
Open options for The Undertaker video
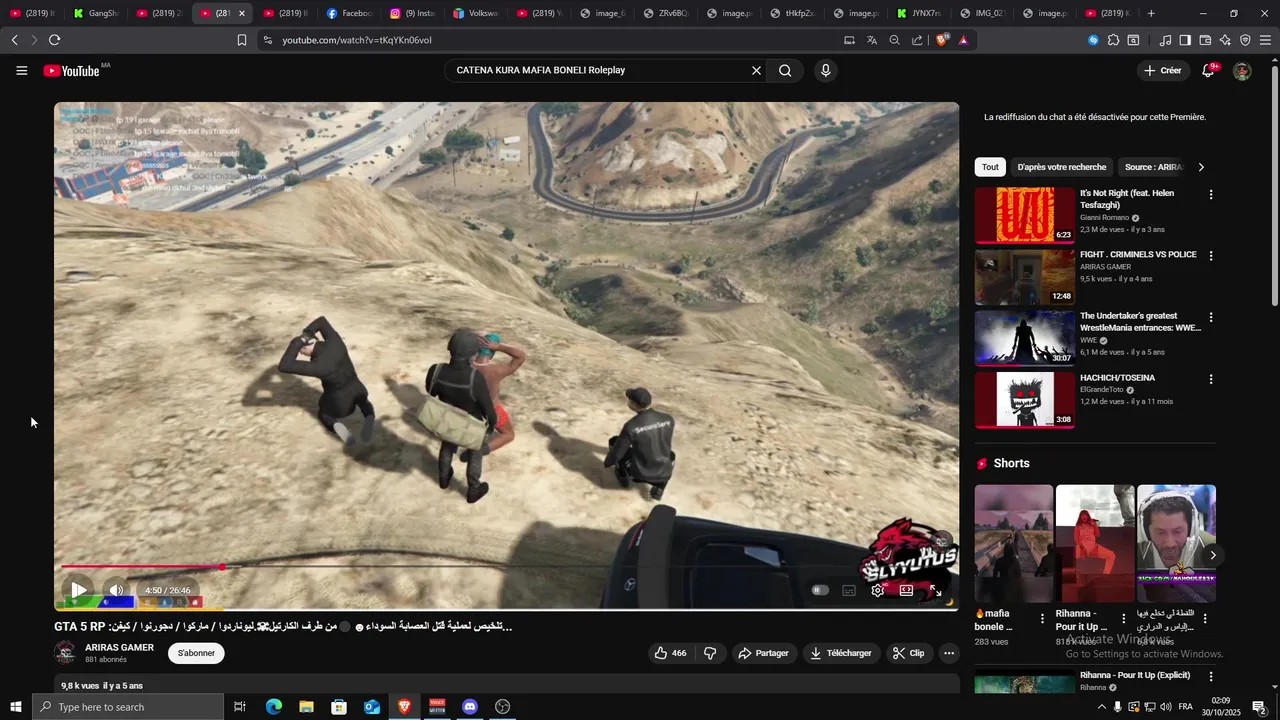click(1211, 318)
